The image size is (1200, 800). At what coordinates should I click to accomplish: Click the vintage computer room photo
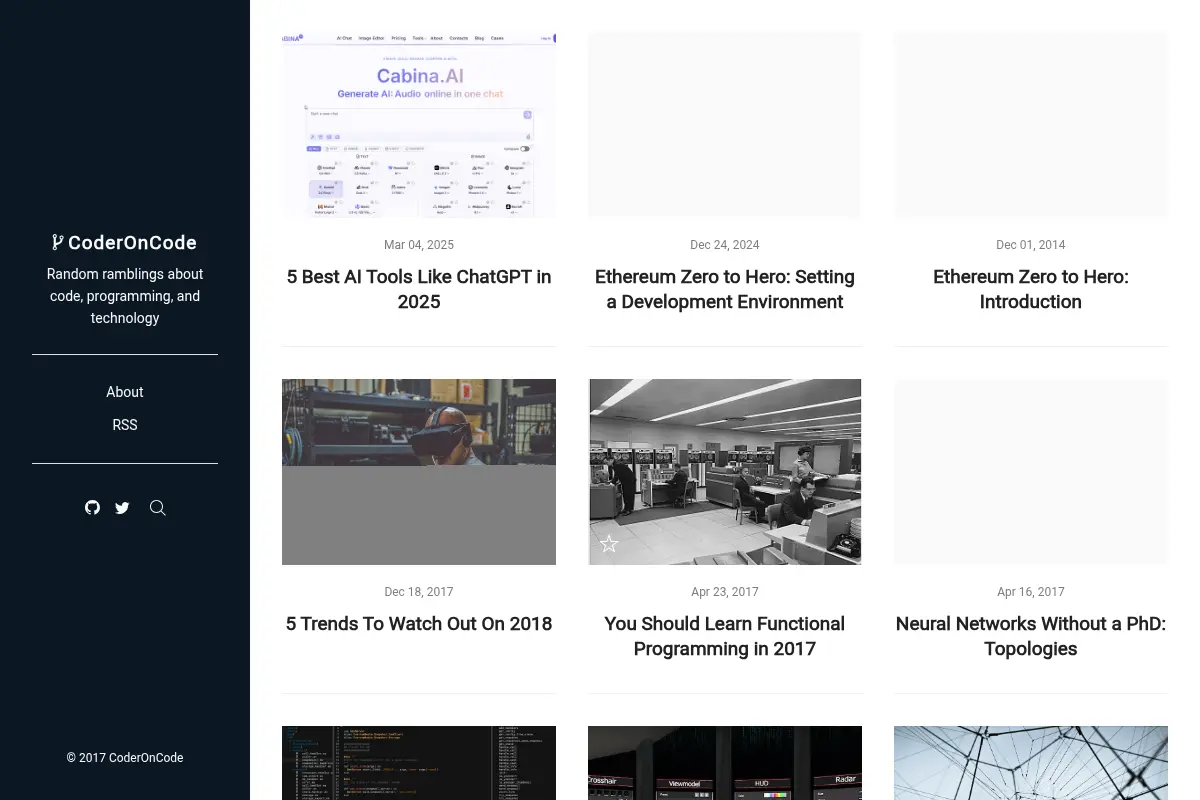pyautogui.click(x=725, y=472)
